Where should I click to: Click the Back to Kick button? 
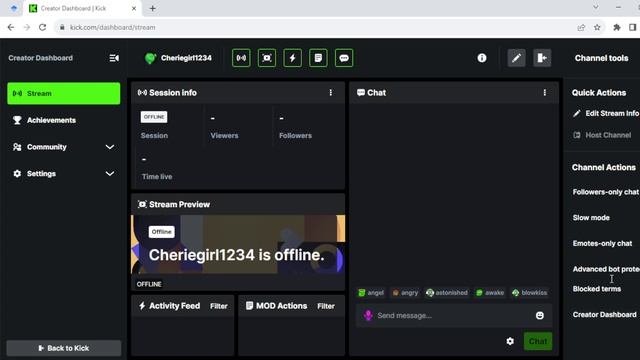click(x=64, y=348)
